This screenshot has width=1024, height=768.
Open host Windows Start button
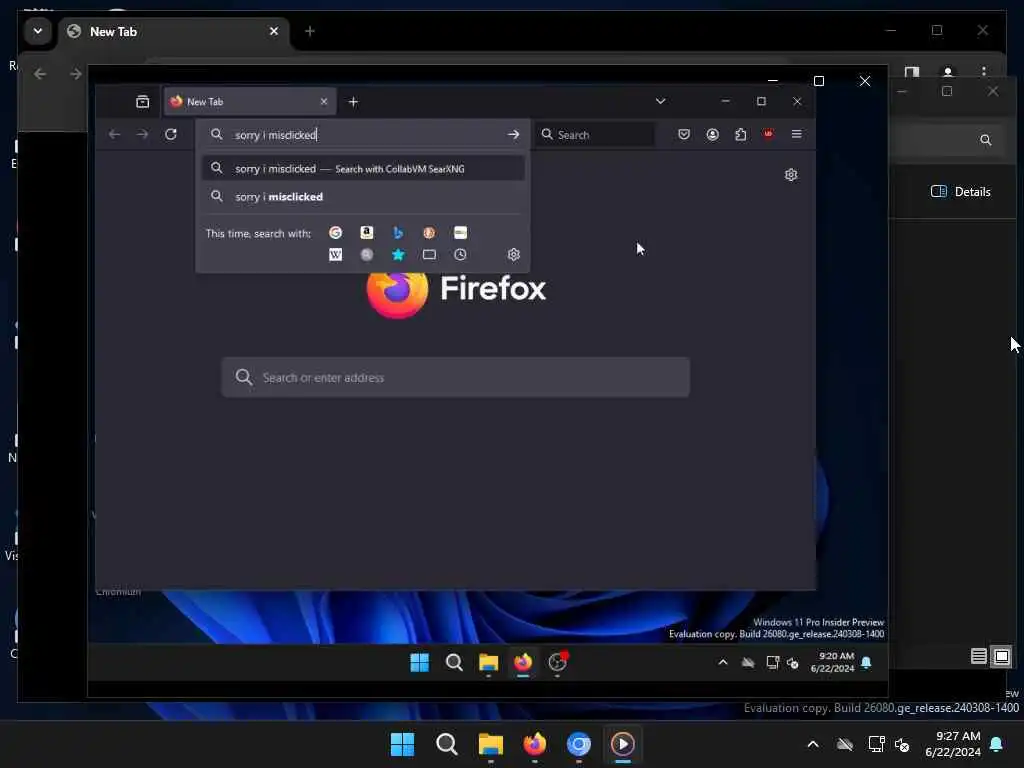click(x=402, y=744)
